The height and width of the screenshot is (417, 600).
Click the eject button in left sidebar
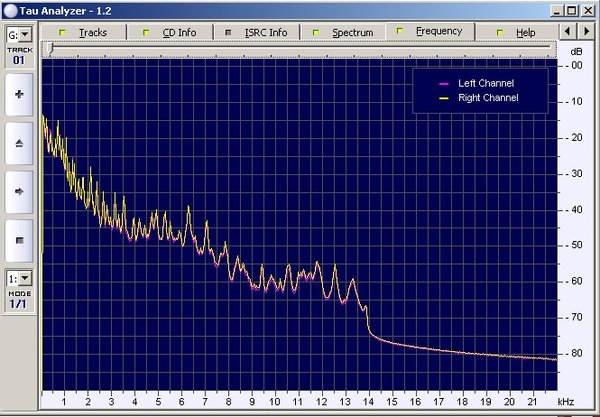click(19, 143)
